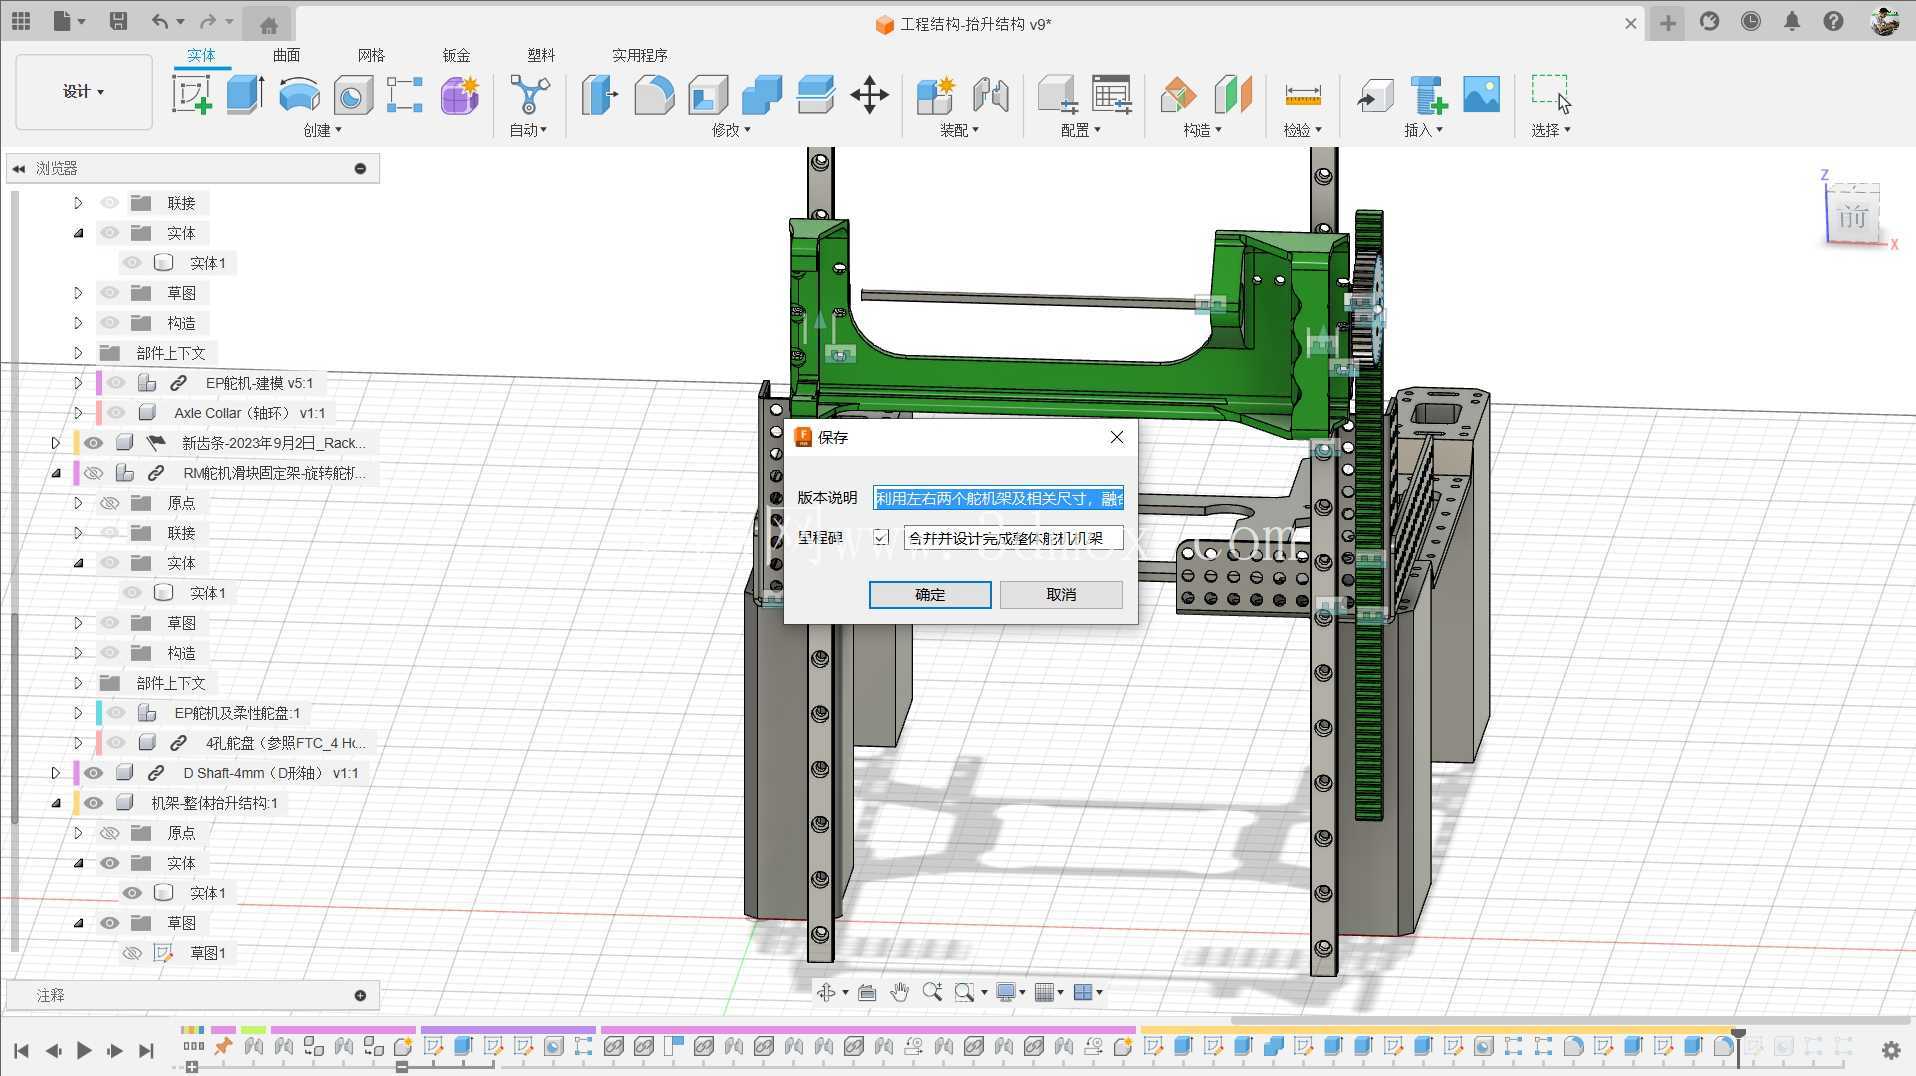Click the Insert Canvas image icon
This screenshot has width=1916, height=1076.
tap(1481, 95)
